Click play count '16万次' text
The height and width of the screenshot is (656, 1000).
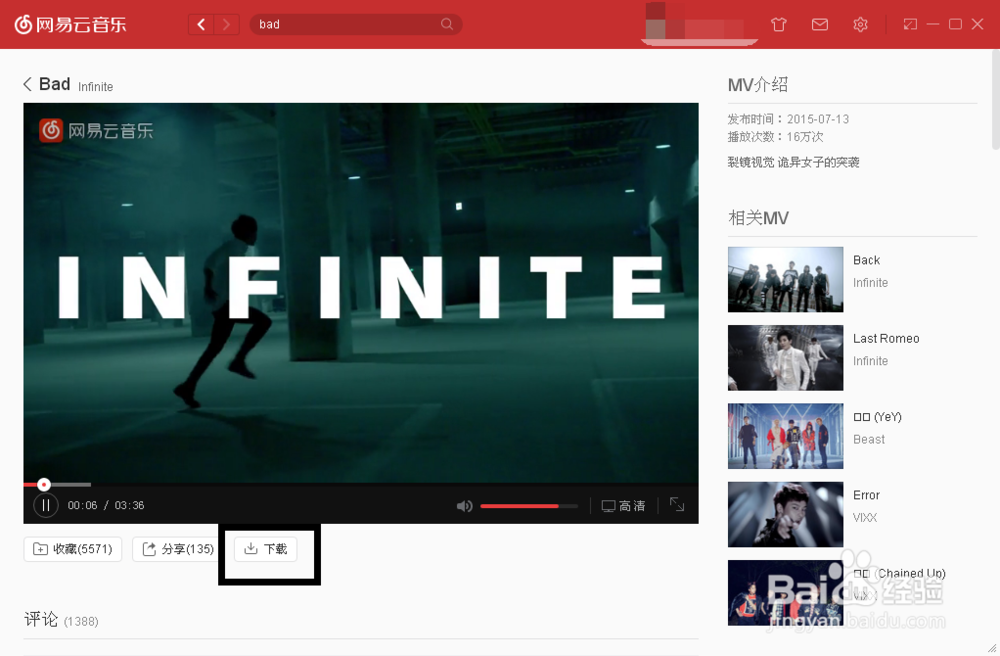(x=805, y=137)
